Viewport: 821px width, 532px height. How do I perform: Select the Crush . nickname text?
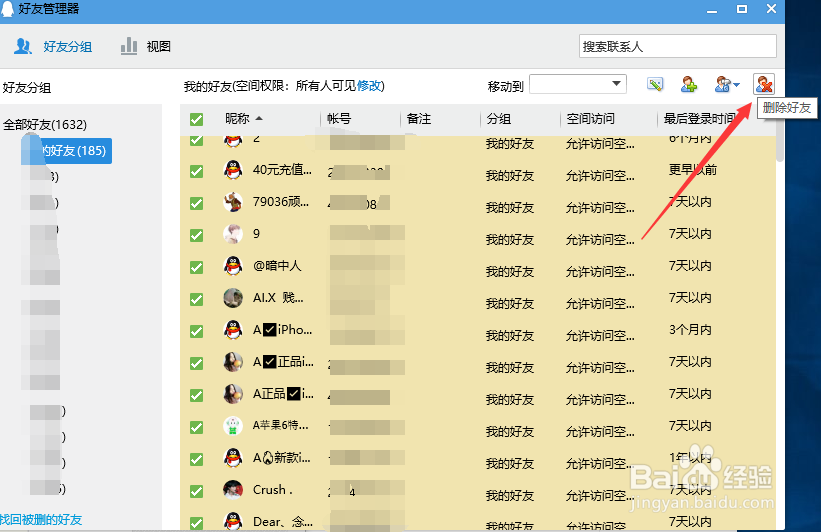point(272,490)
